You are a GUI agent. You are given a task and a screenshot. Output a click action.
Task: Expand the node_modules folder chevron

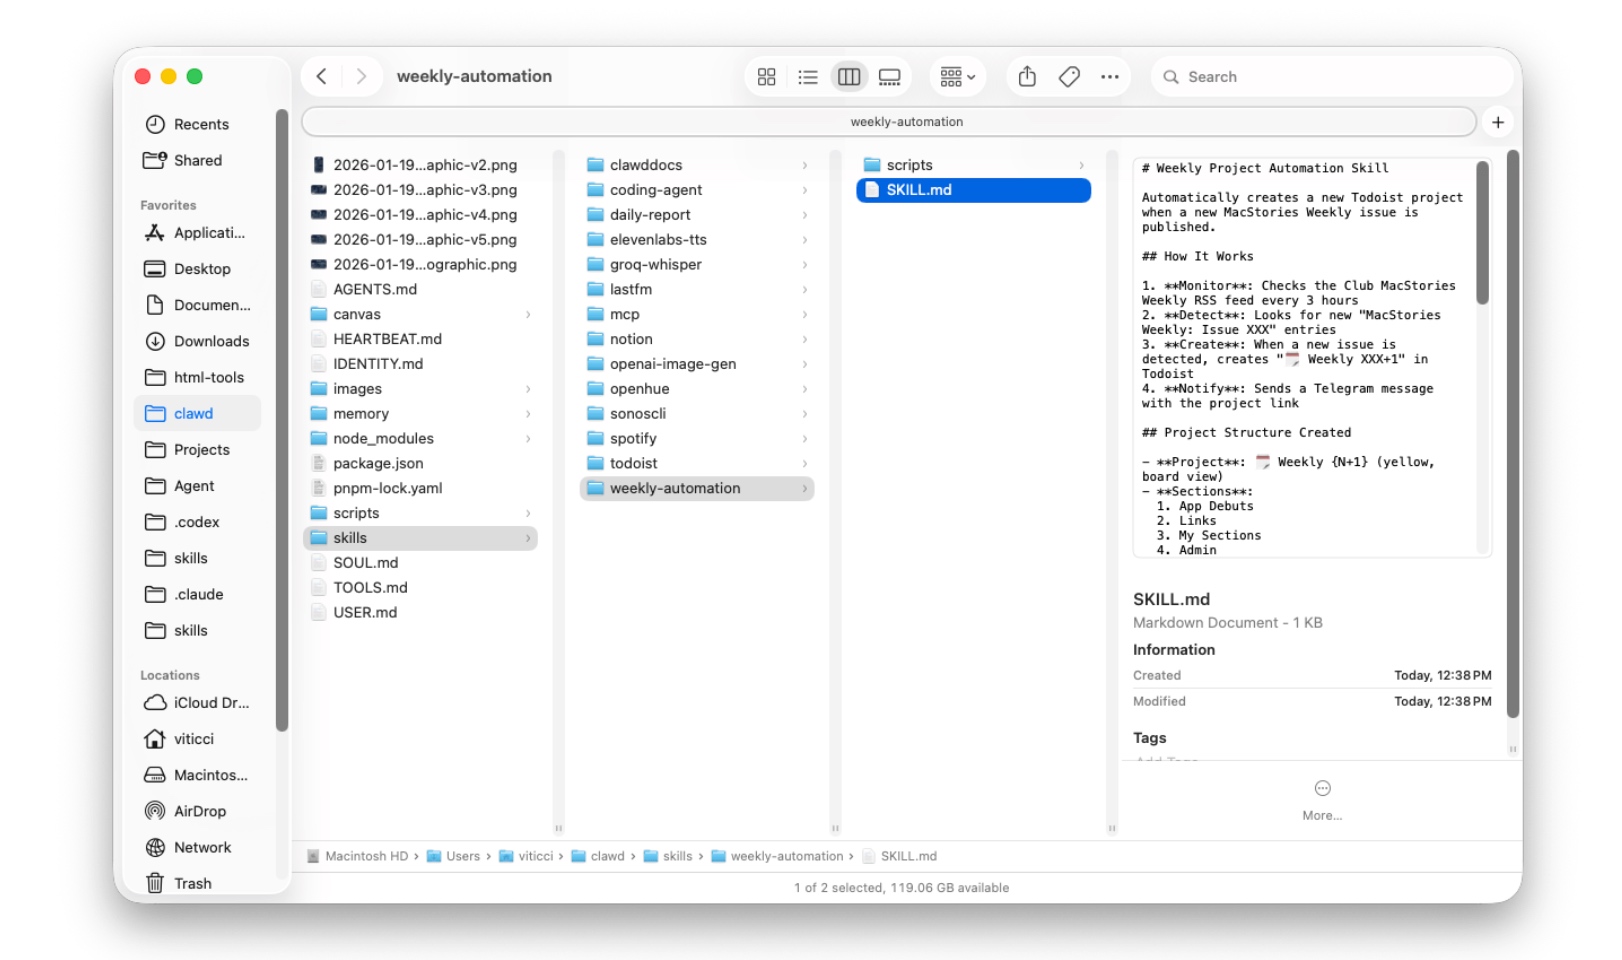[x=528, y=439]
